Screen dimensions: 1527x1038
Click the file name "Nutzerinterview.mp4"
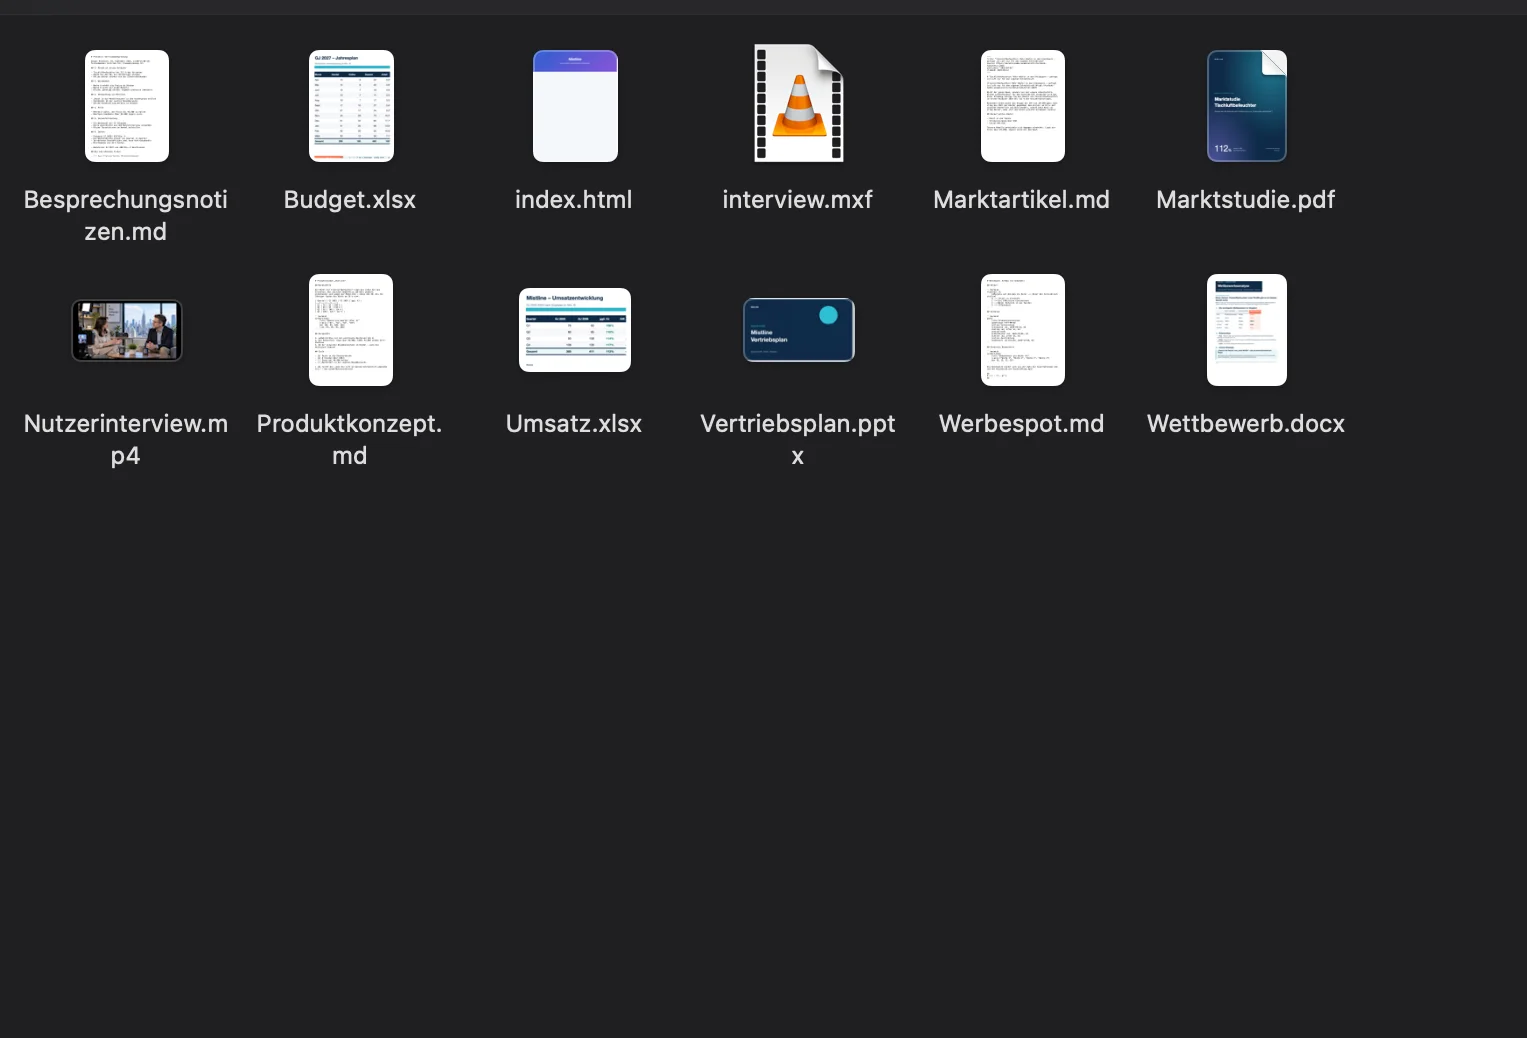(x=126, y=439)
